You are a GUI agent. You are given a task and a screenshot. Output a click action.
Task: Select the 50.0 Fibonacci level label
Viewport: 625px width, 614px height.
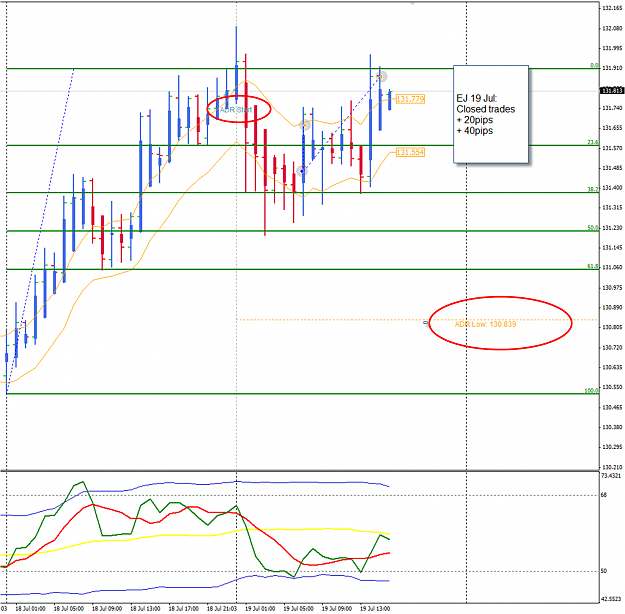pyautogui.click(x=593, y=228)
